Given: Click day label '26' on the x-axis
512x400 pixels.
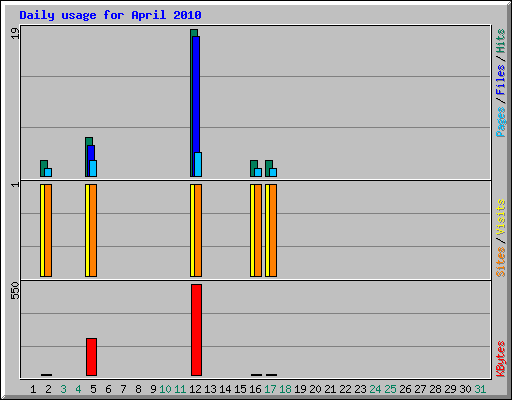Looking at the screenshot, I should 405,389.
